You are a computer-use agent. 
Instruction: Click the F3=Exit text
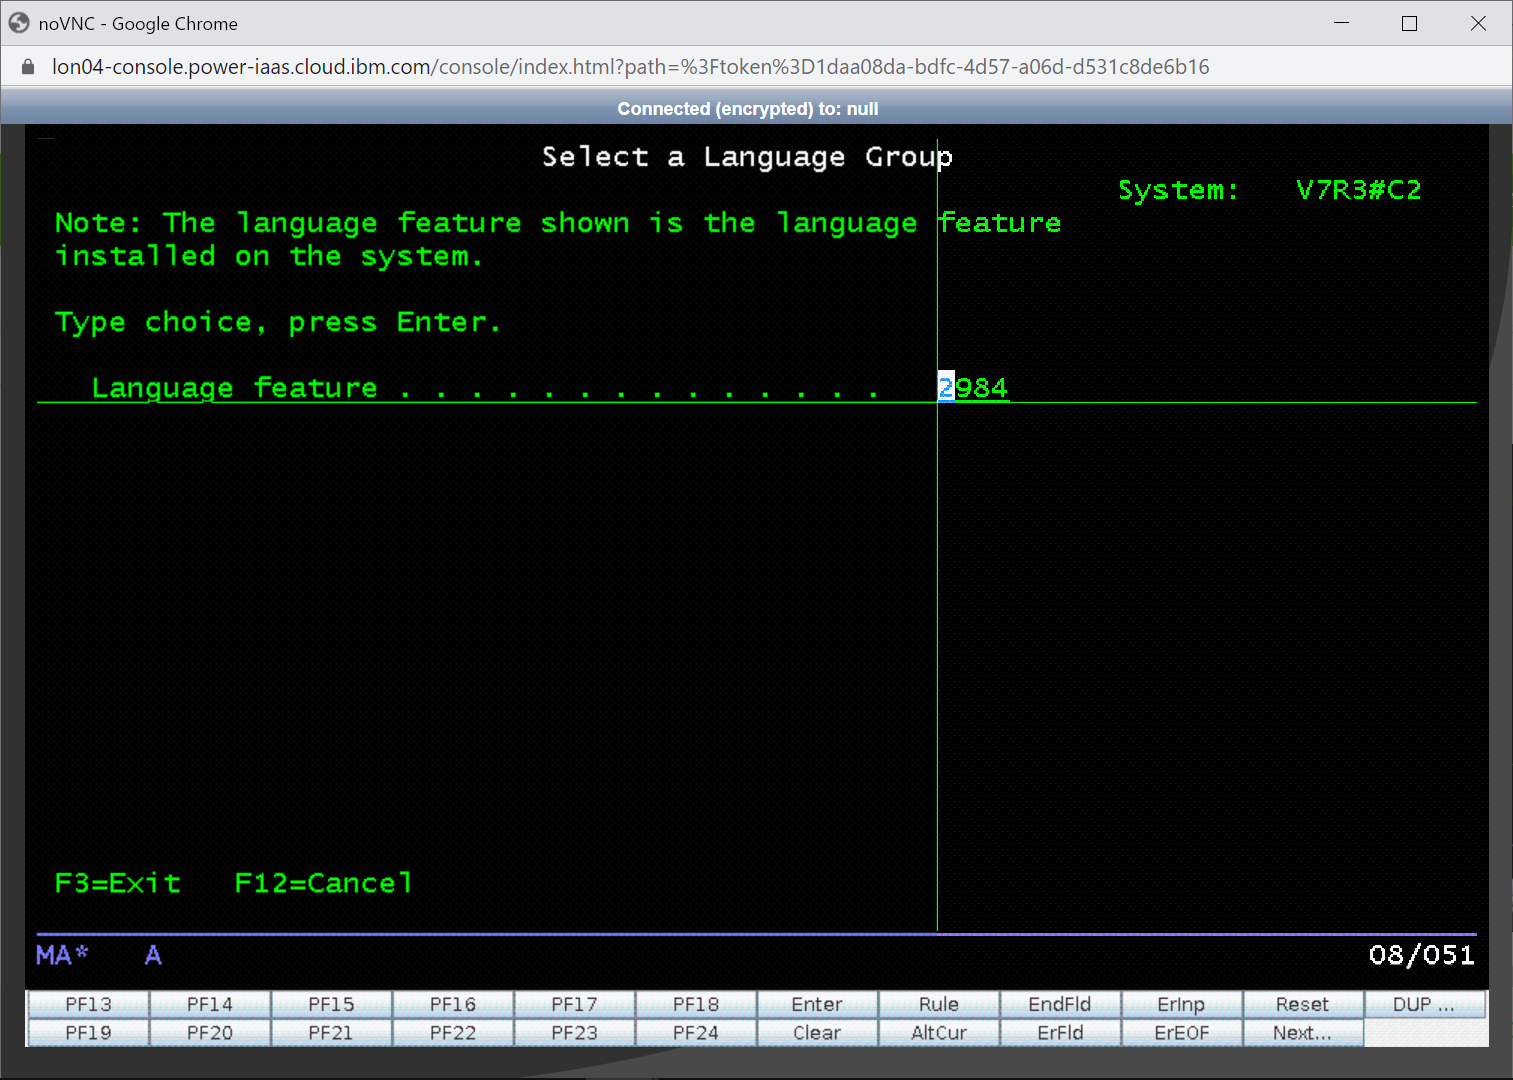[x=118, y=883]
